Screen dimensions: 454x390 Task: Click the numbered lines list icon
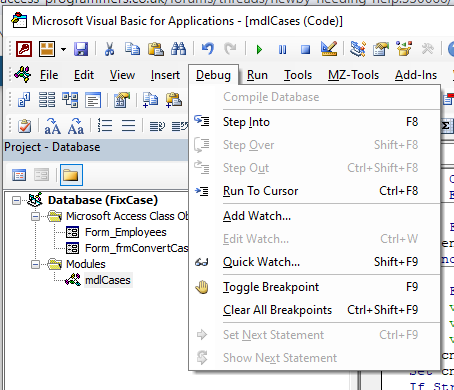point(105,126)
